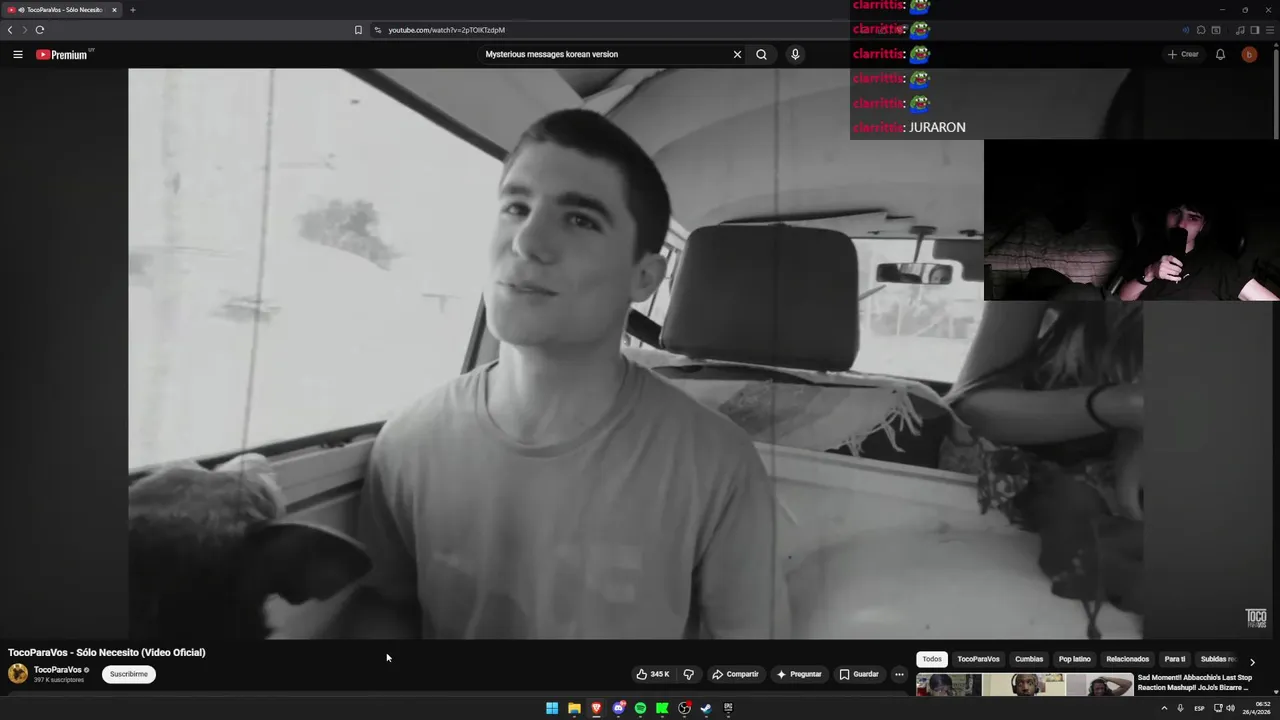Reload the current page
1280x720 pixels.
(x=40, y=30)
